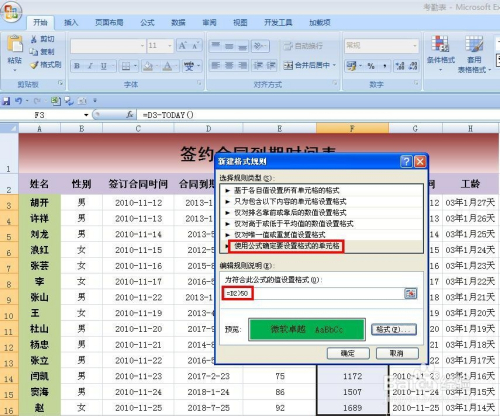This screenshot has height=416, width=500.
Task: Align text left in alignment group
Action: [216, 65]
